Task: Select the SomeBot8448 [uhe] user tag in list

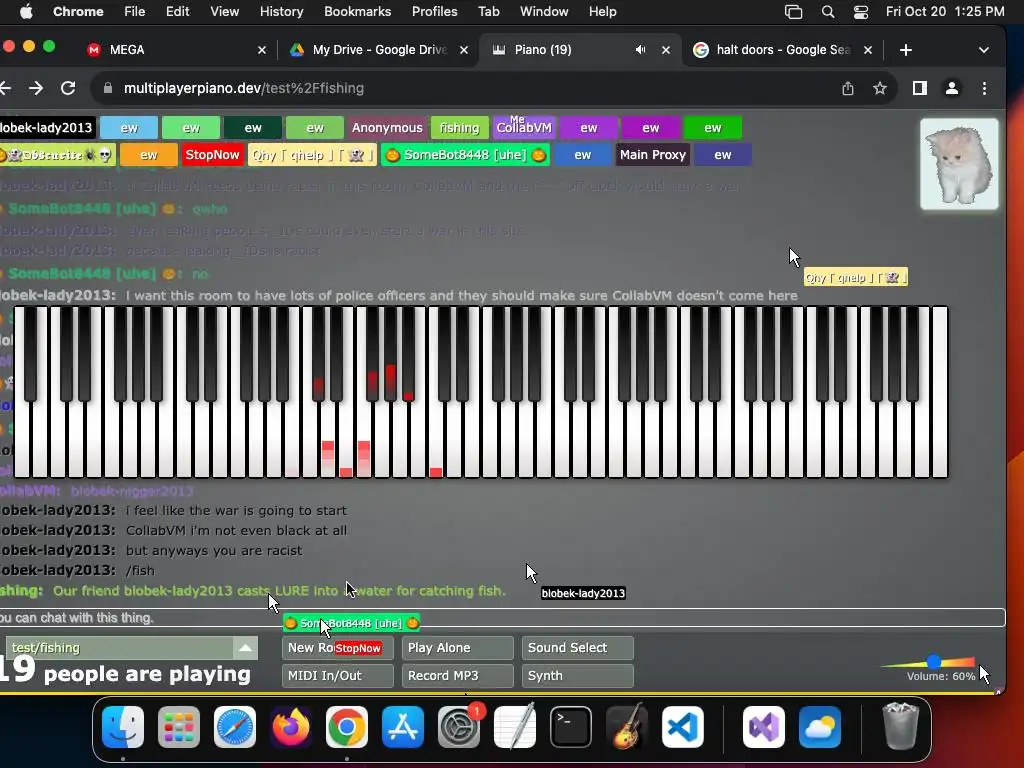Action: [x=465, y=155]
